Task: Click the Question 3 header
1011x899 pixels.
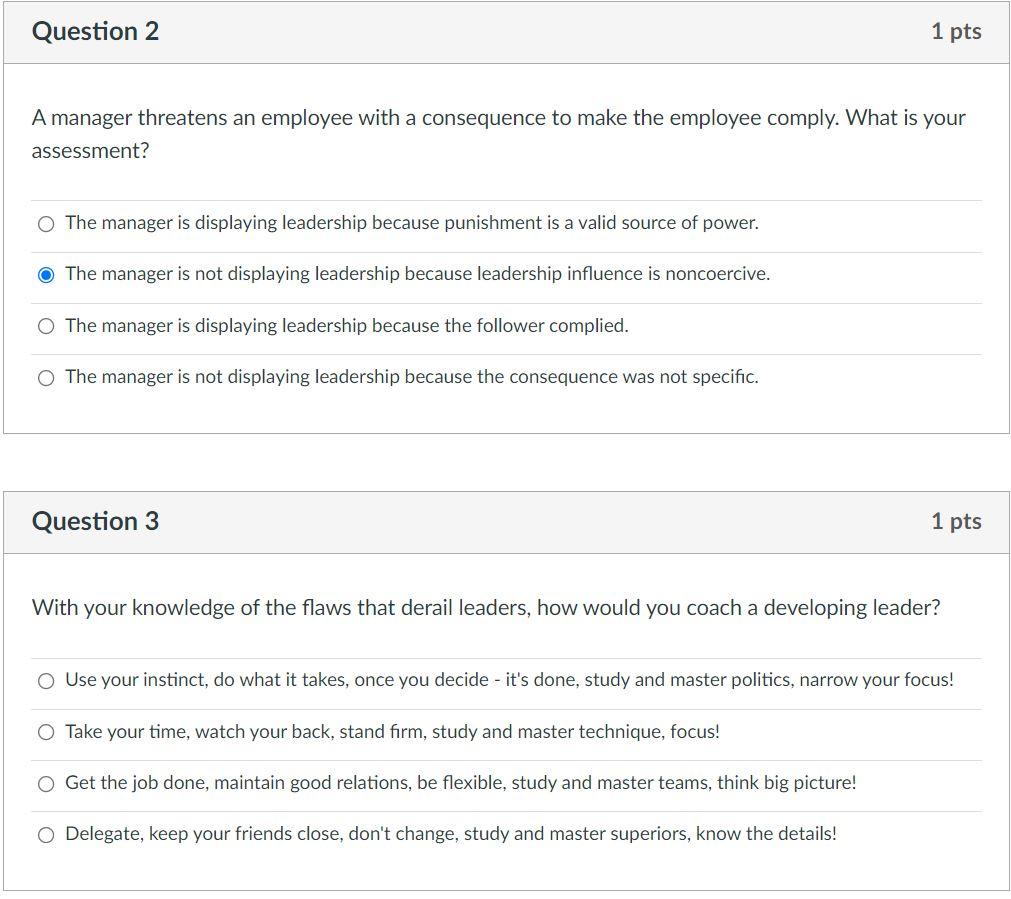Action: pos(95,521)
